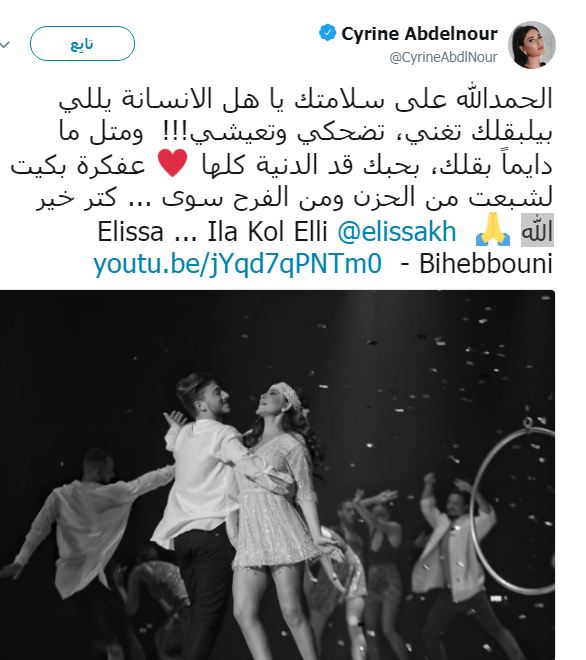Click the @CyrineAbdlNour handle
The image size is (586, 660).
[x=443, y=57]
